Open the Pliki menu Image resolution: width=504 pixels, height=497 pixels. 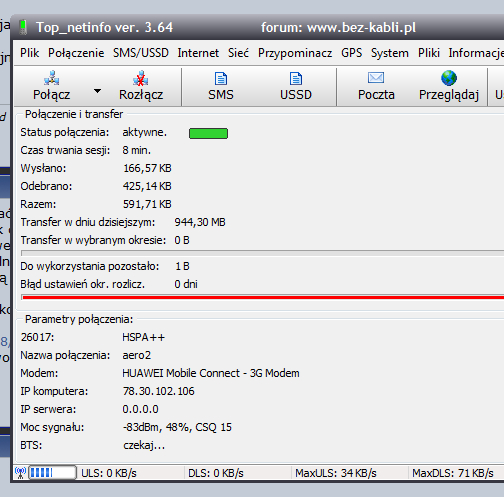(429, 53)
